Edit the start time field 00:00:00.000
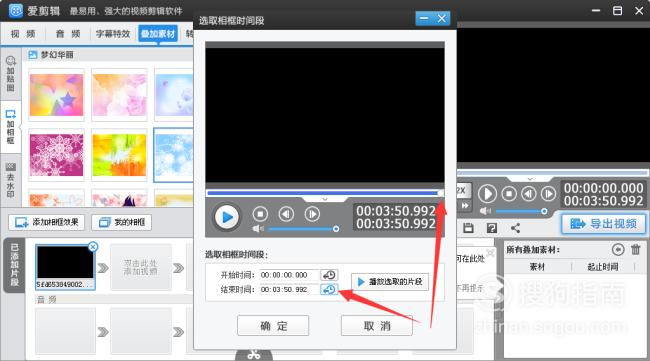 click(x=289, y=275)
